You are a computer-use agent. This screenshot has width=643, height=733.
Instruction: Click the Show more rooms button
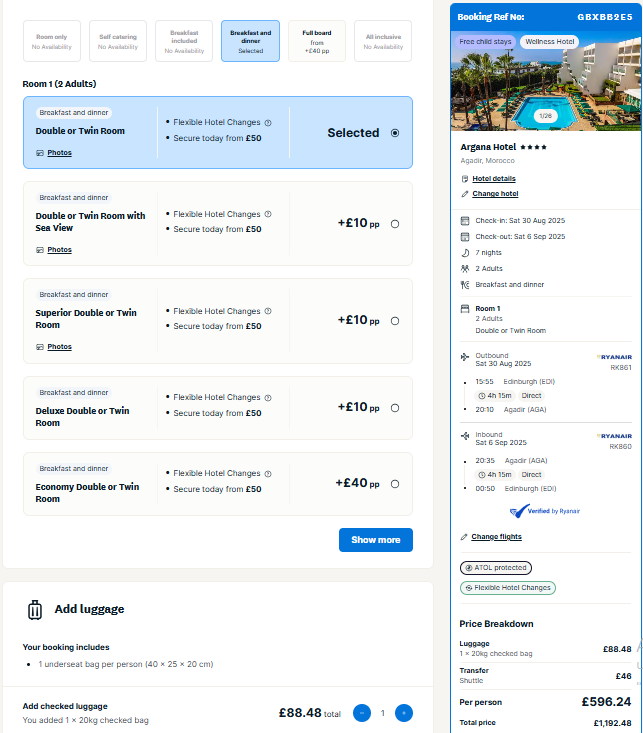pyautogui.click(x=376, y=540)
